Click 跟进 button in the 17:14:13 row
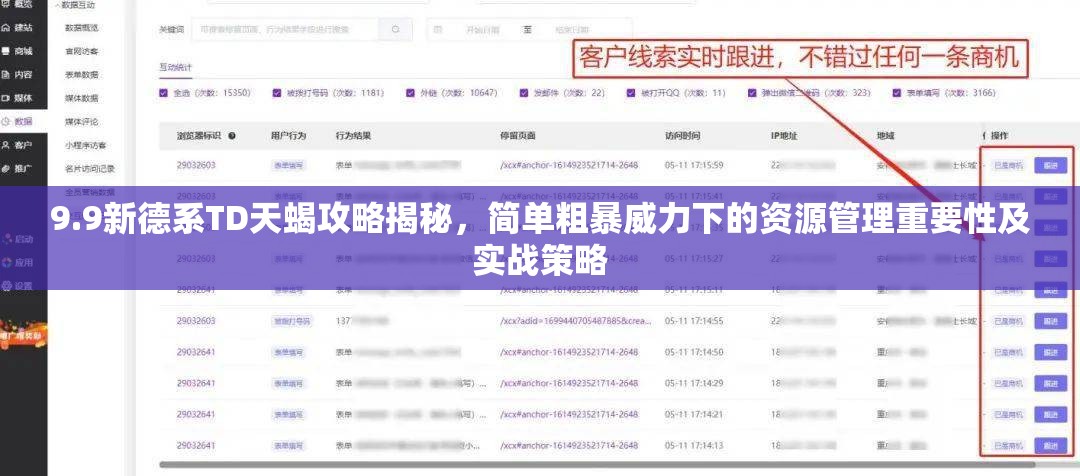This screenshot has width=1080, height=476. tap(1050, 445)
